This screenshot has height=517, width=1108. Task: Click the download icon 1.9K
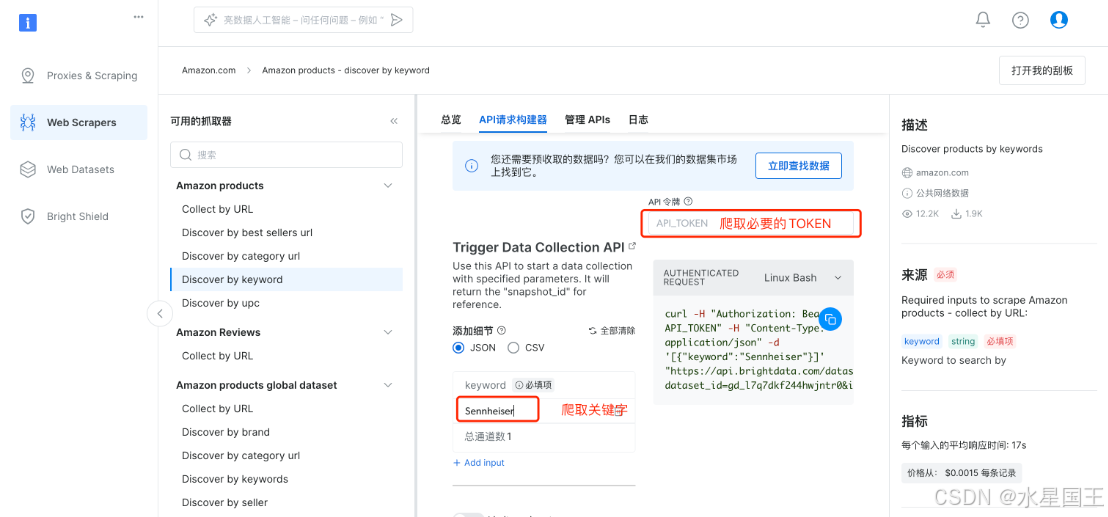pyautogui.click(x=957, y=213)
